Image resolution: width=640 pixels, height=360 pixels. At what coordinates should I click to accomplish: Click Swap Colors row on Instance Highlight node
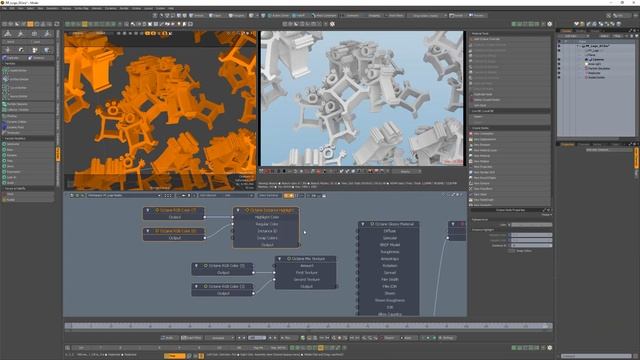click(x=267, y=238)
